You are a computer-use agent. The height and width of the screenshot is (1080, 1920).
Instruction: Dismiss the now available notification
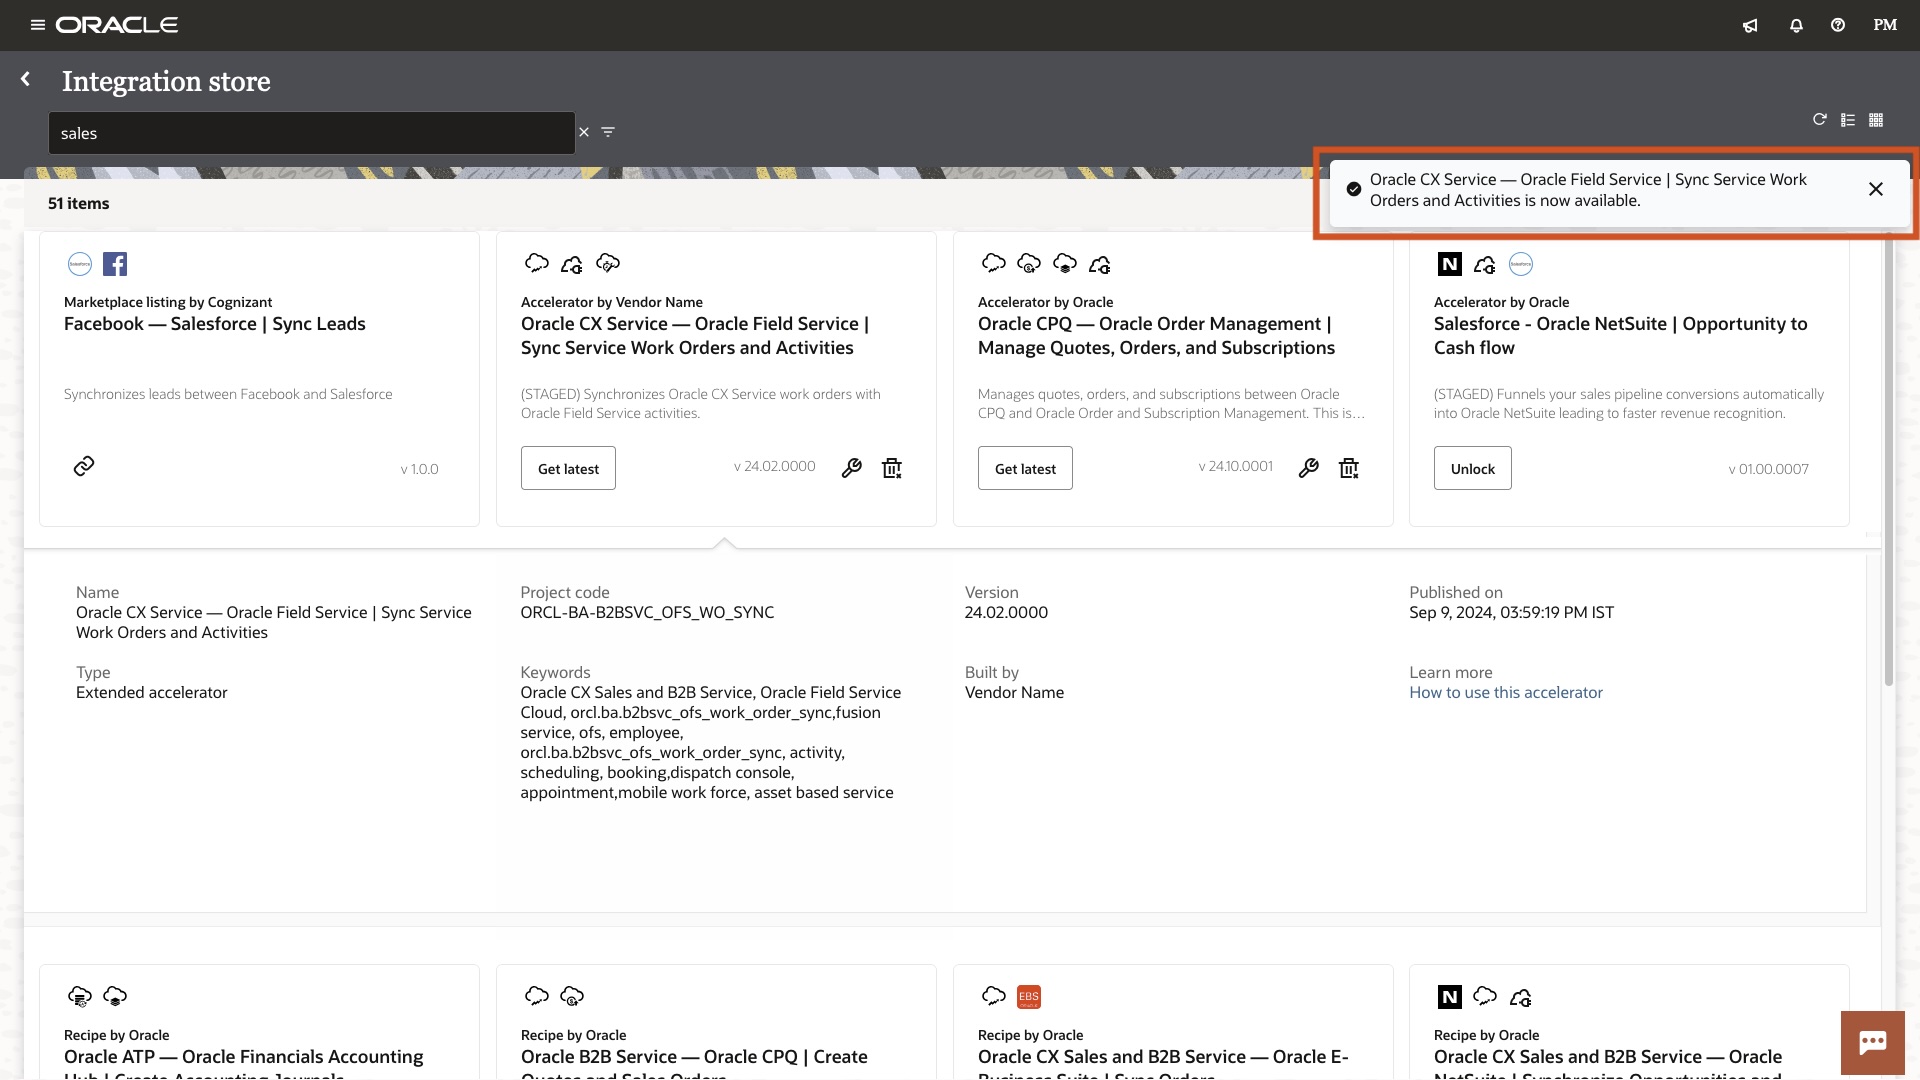tap(1876, 189)
